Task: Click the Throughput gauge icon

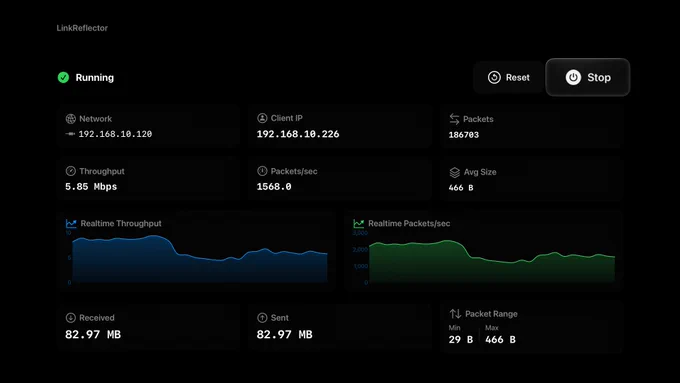Action: click(70, 171)
